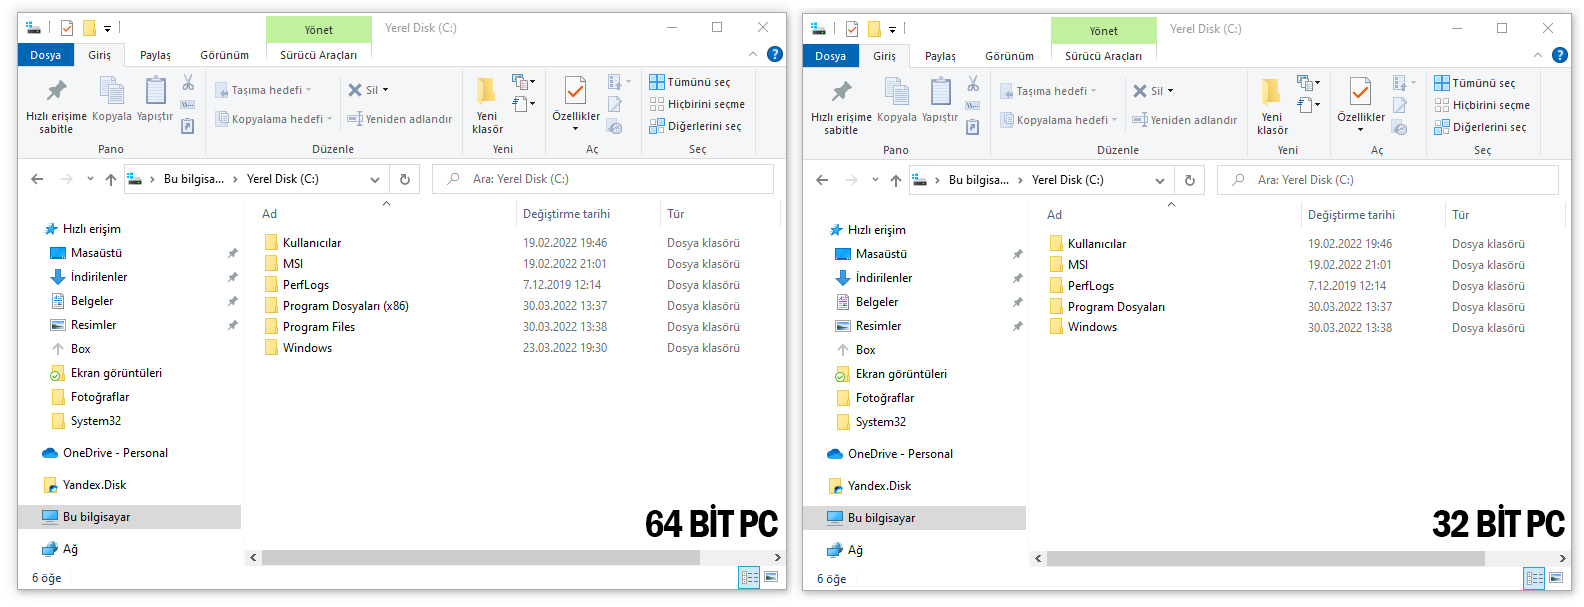Click Yeni klasör icon in the 32 BİT window
Screen dimensions: 1584x607
pyautogui.click(x=1271, y=93)
